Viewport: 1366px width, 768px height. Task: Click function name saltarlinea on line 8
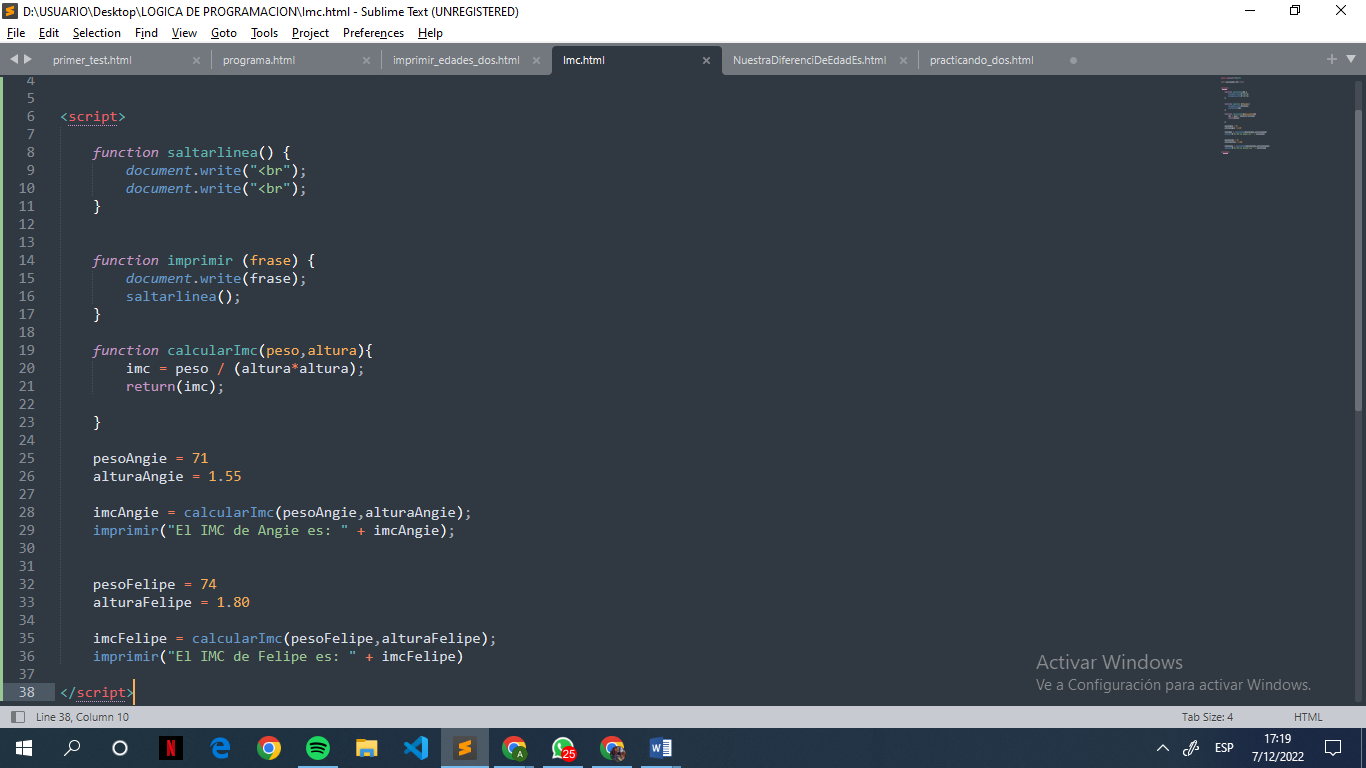pos(213,152)
